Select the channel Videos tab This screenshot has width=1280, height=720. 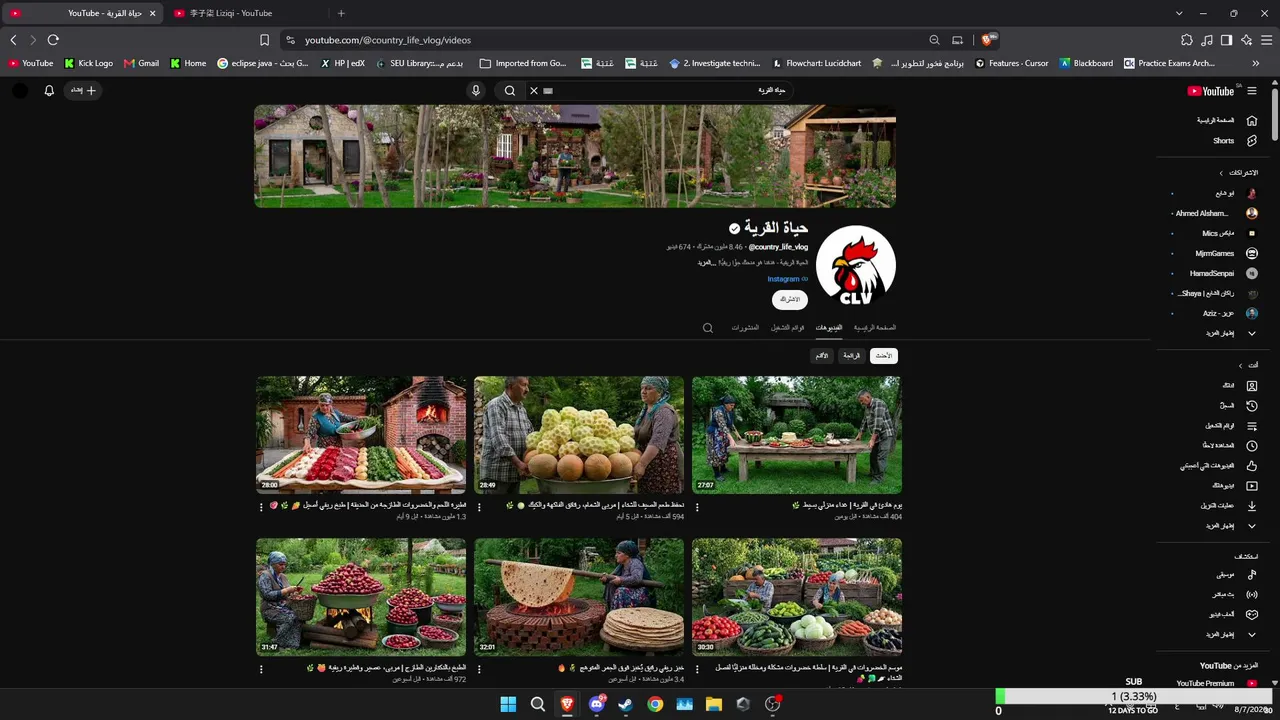(829, 328)
